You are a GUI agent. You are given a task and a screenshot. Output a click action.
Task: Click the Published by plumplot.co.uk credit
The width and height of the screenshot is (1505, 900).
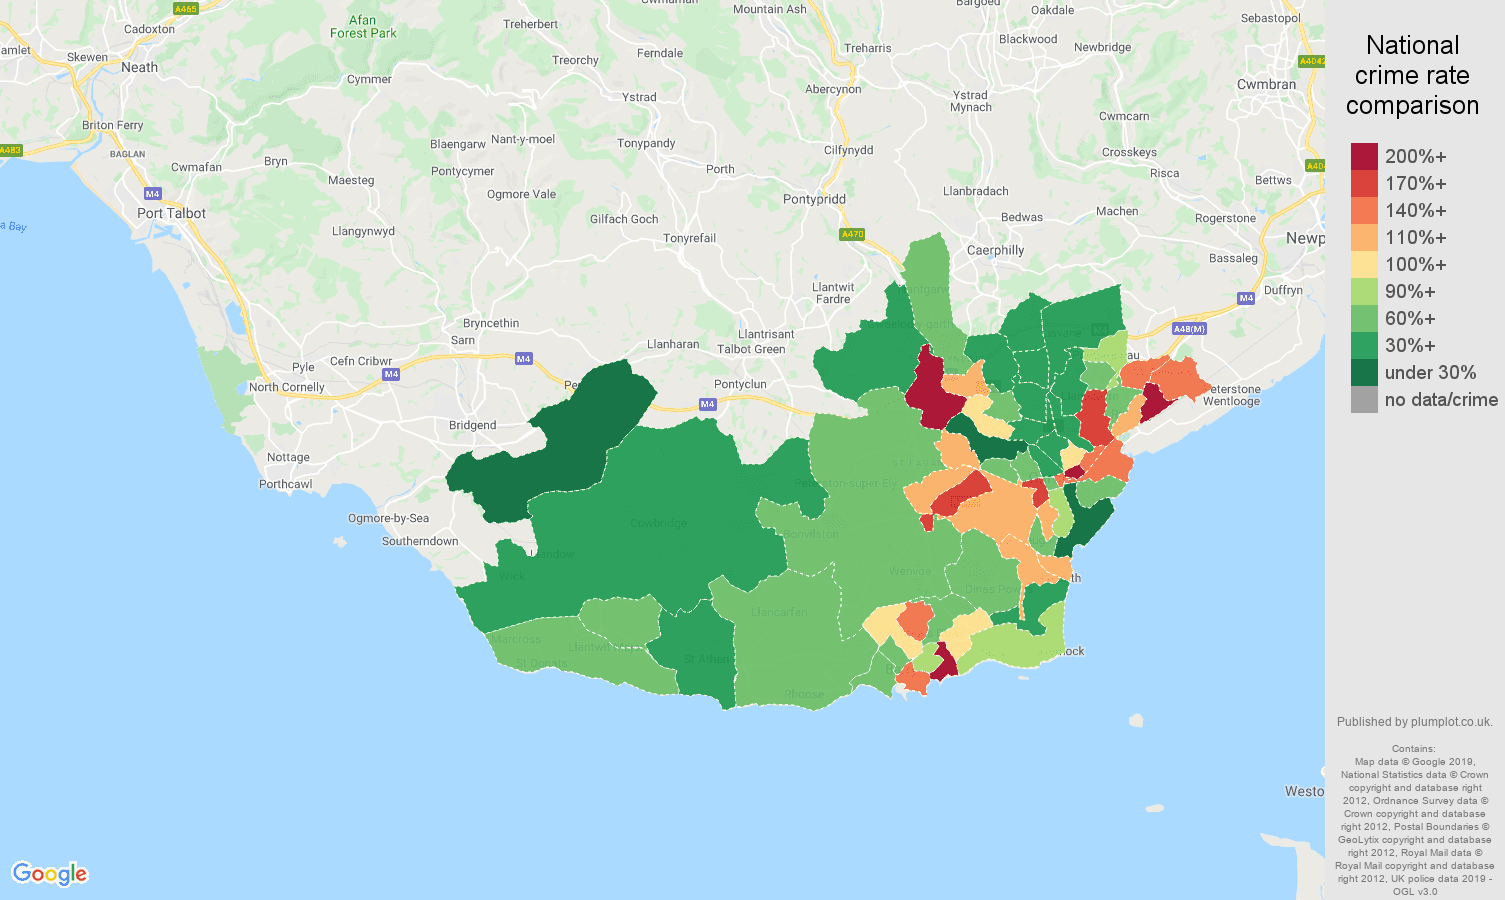pos(1414,722)
